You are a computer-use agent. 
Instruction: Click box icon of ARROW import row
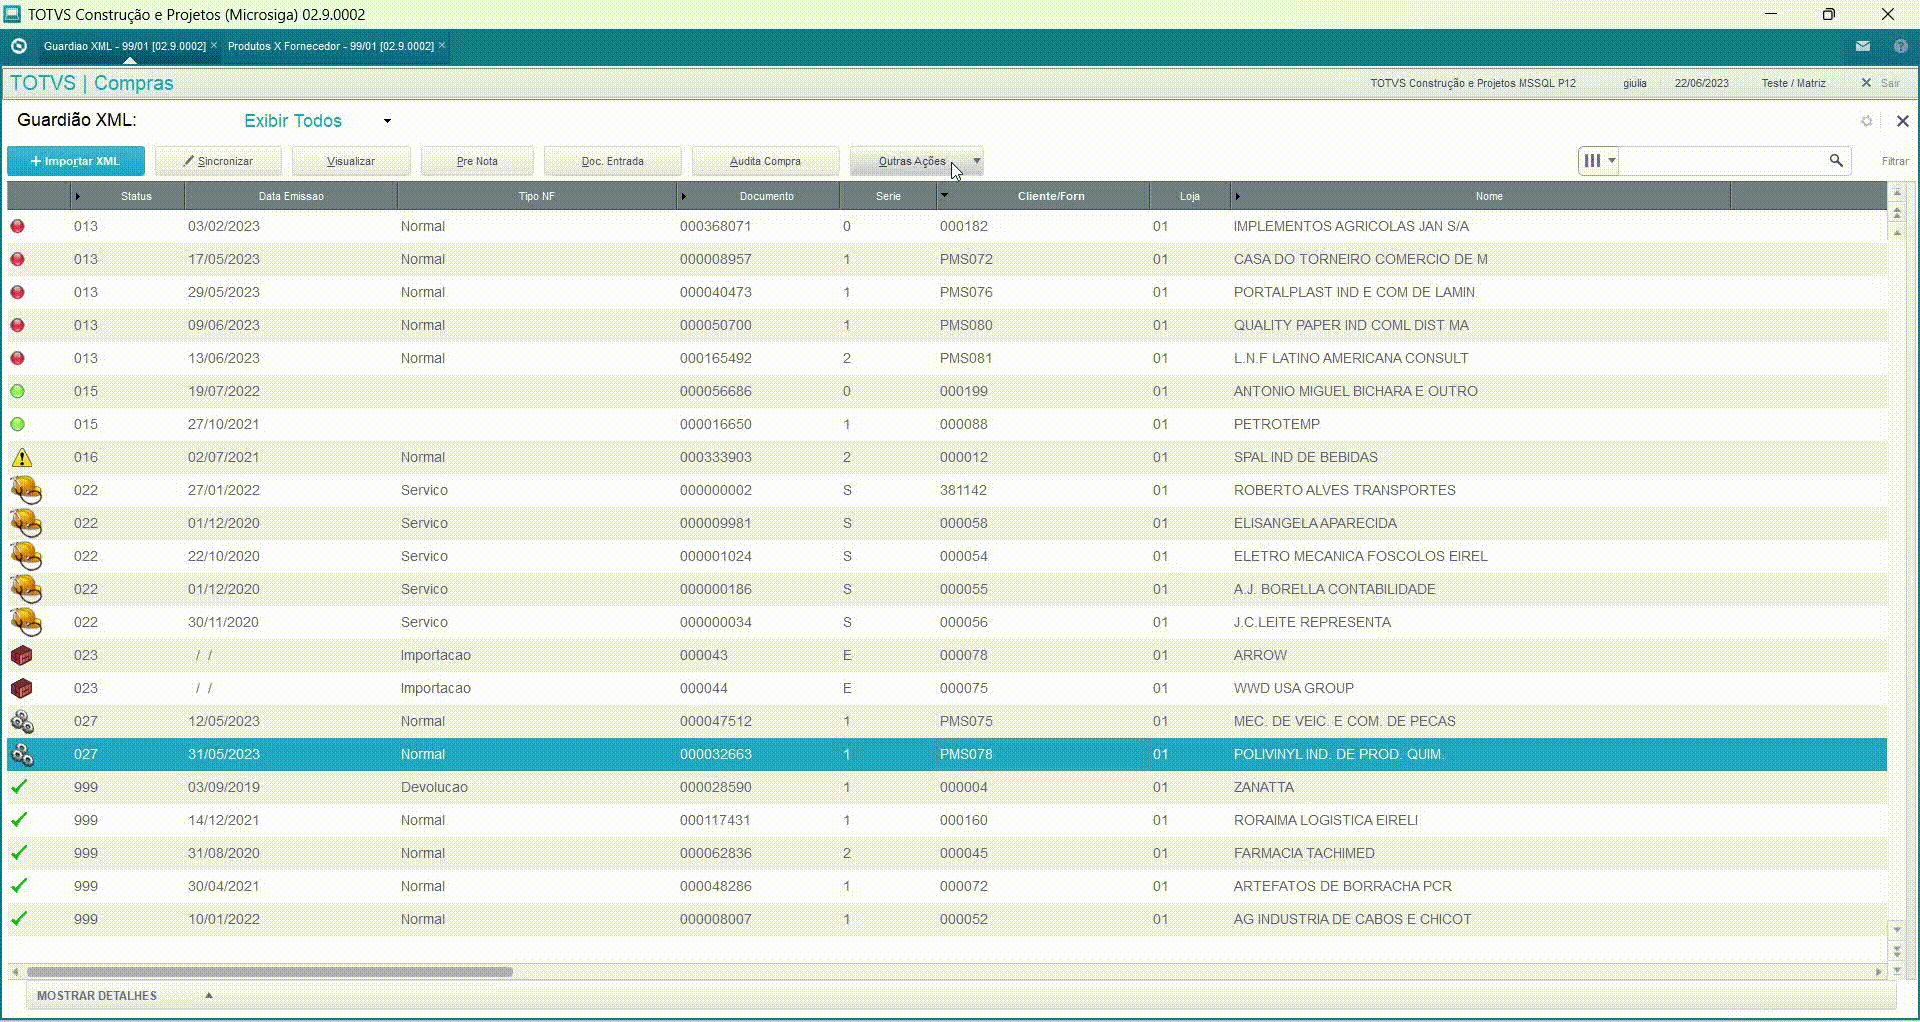pyautogui.click(x=21, y=655)
